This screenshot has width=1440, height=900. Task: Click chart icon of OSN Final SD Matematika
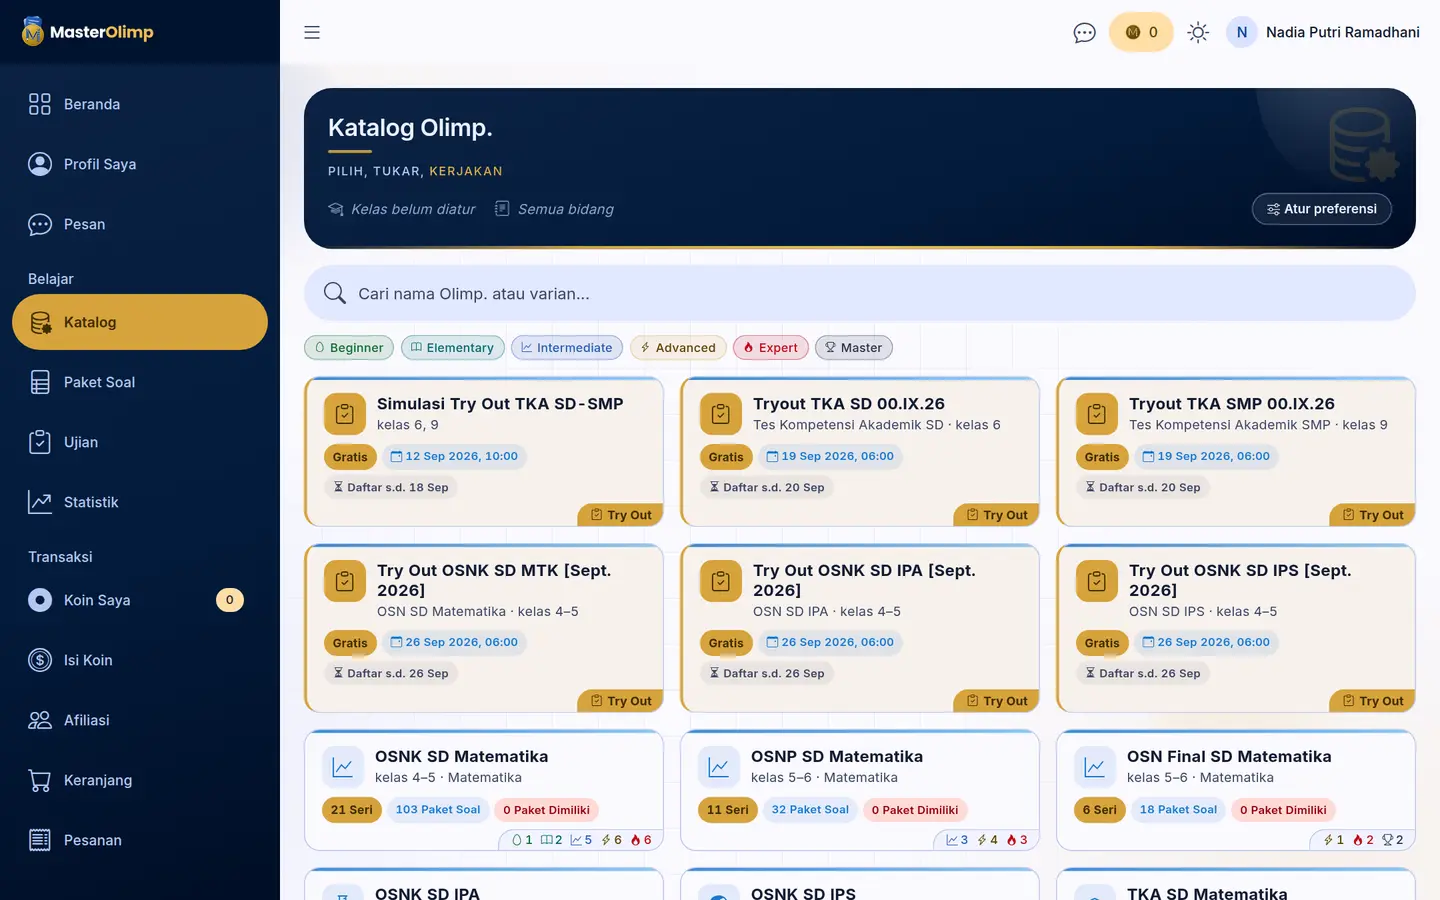(x=1095, y=767)
